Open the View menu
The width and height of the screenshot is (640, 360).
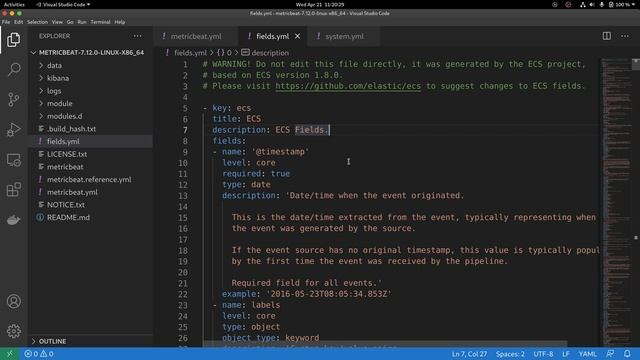57,22
